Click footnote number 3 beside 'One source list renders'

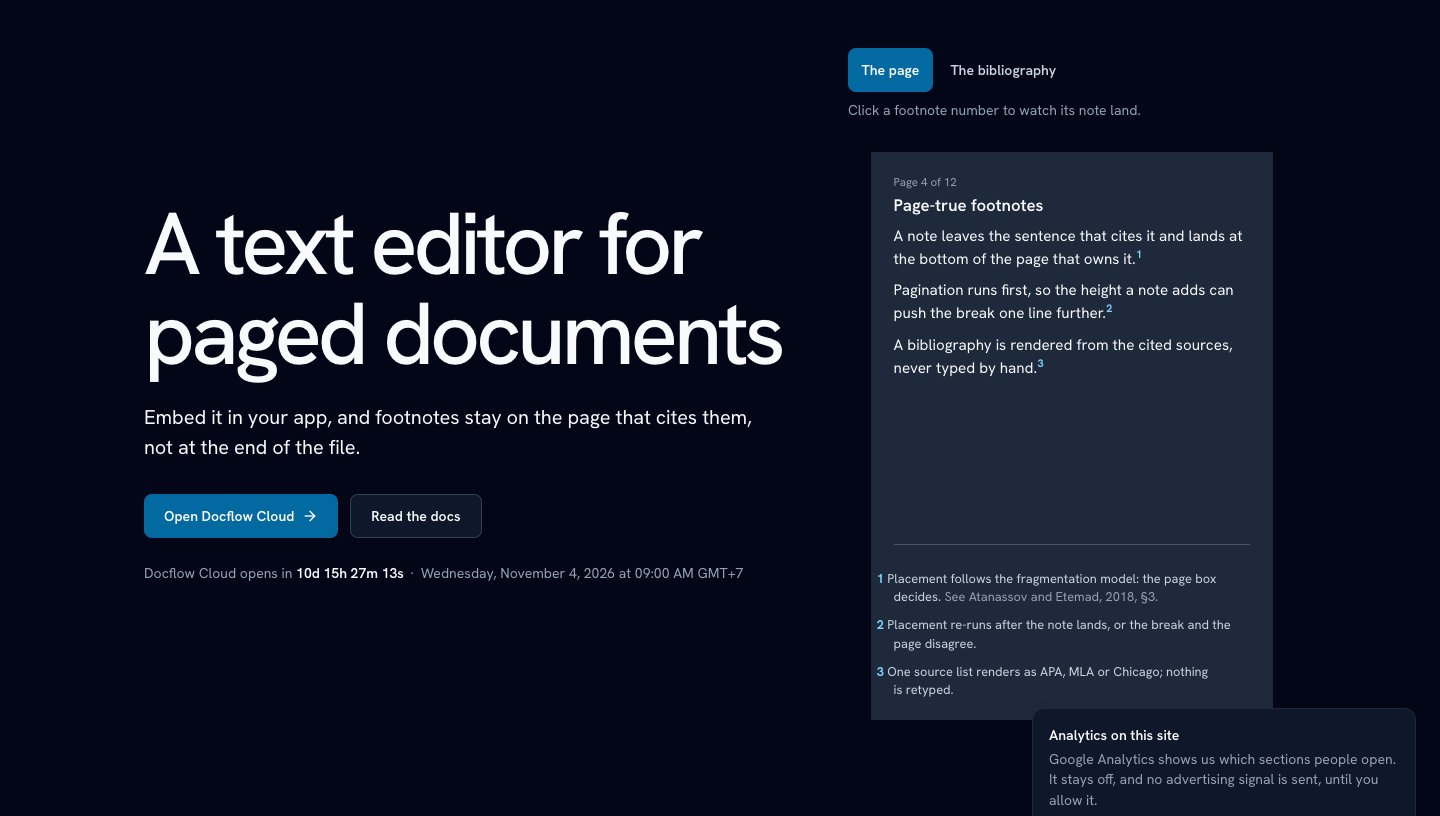pyautogui.click(x=880, y=672)
